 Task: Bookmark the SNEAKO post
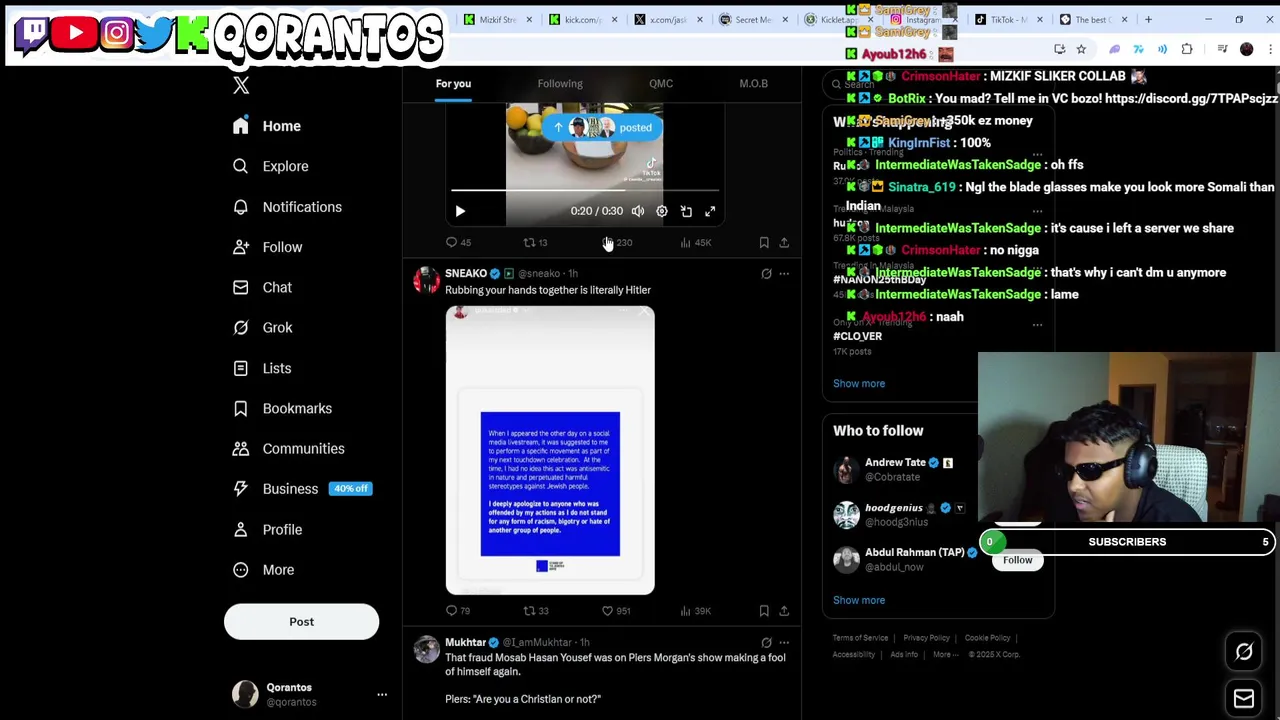[764, 611]
